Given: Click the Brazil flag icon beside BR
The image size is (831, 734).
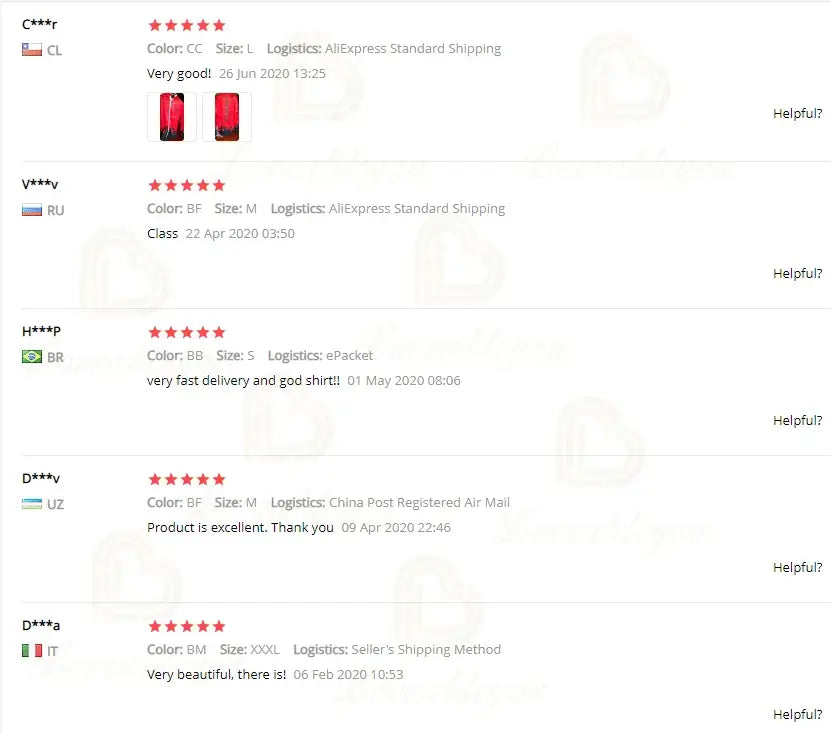Looking at the screenshot, I should tap(32, 357).
